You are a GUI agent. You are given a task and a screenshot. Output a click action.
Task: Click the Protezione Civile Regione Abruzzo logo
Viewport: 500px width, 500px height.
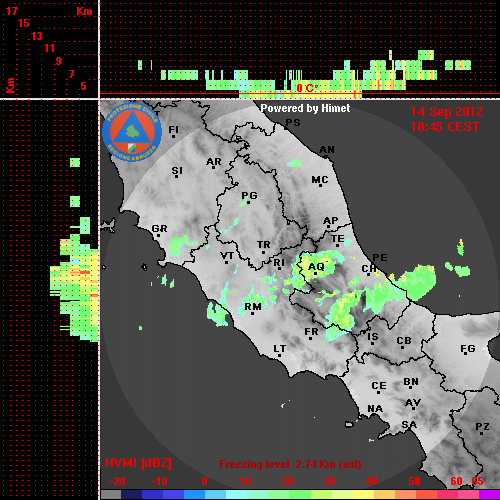tap(132, 132)
